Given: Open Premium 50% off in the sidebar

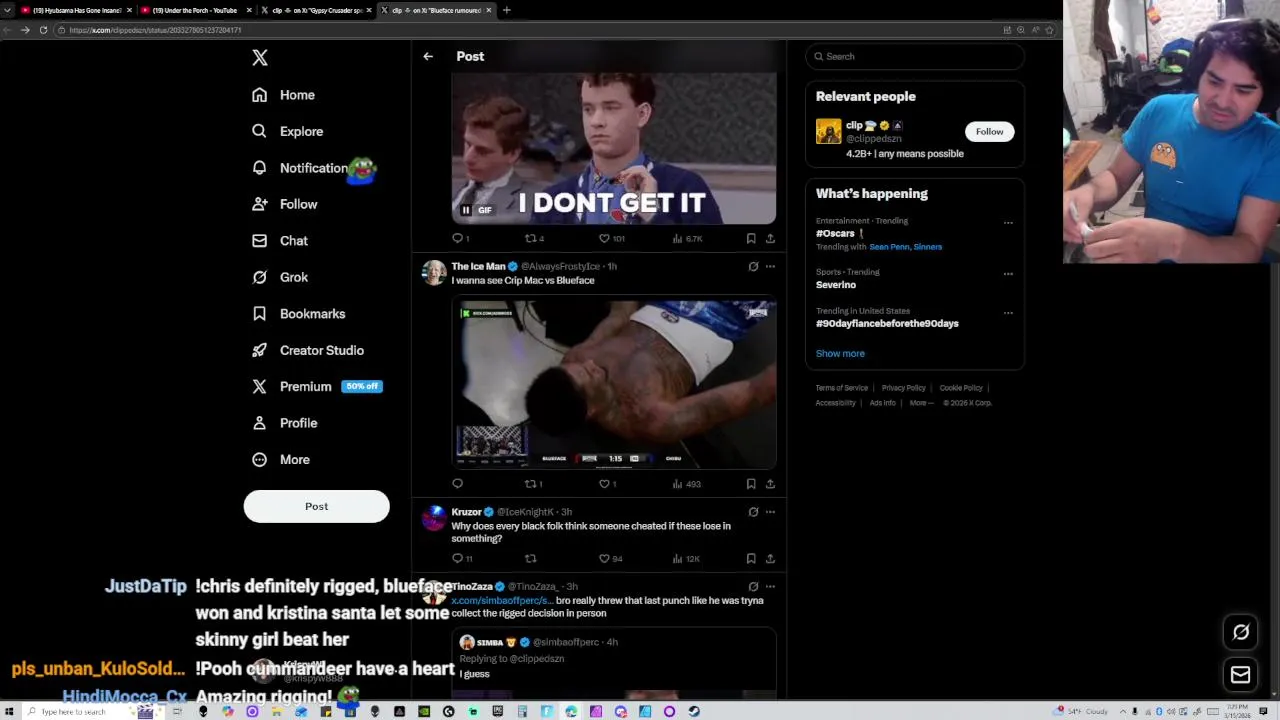Looking at the screenshot, I should point(318,386).
